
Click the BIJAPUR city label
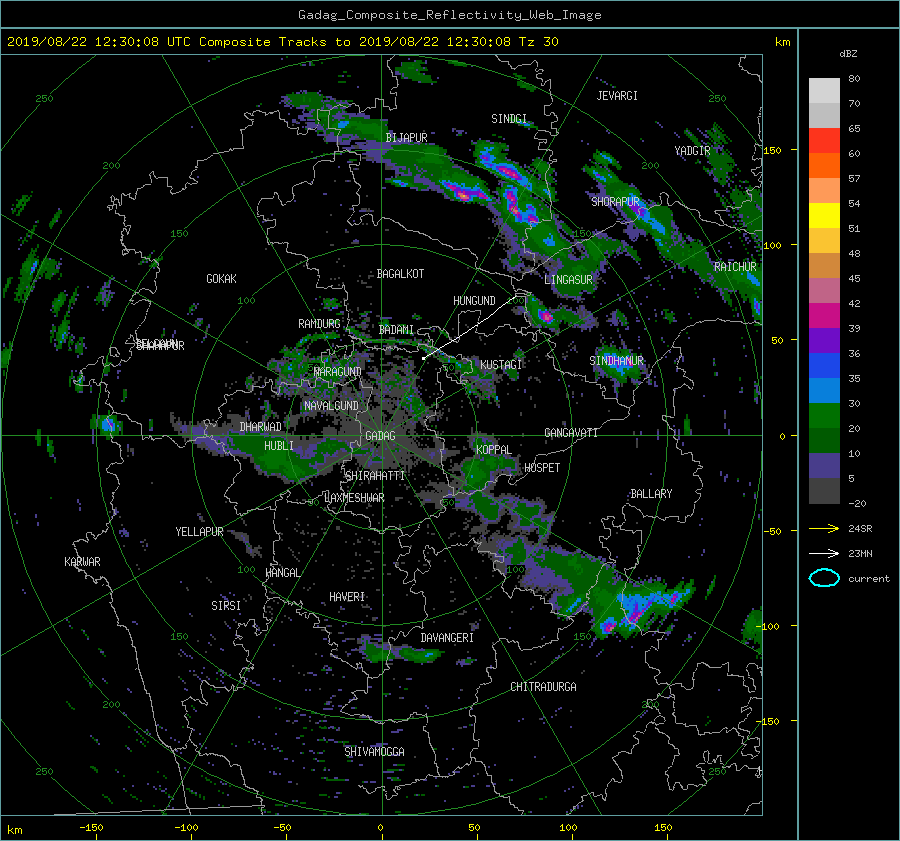click(406, 138)
